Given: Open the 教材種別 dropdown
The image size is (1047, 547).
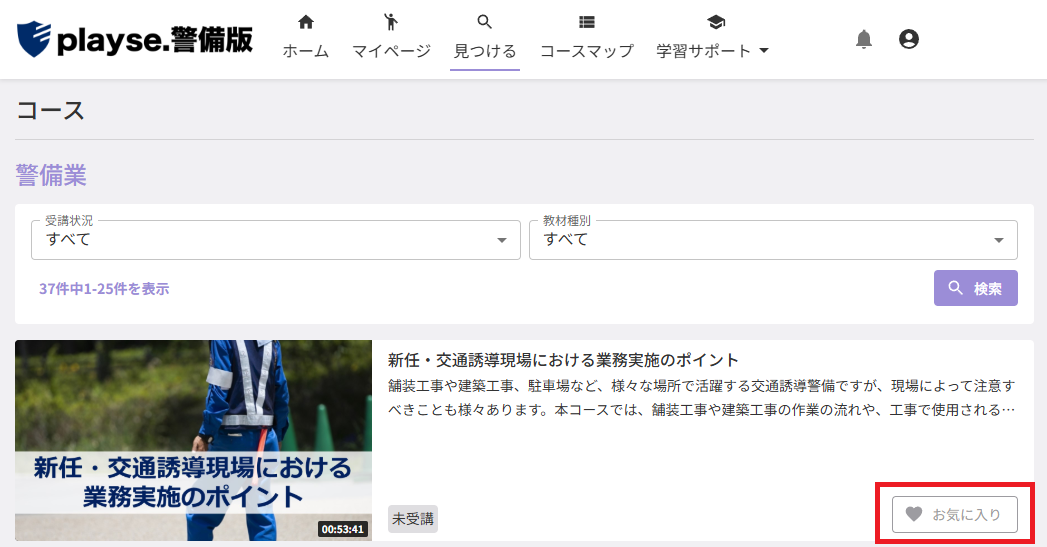Looking at the screenshot, I should [773, 240].
